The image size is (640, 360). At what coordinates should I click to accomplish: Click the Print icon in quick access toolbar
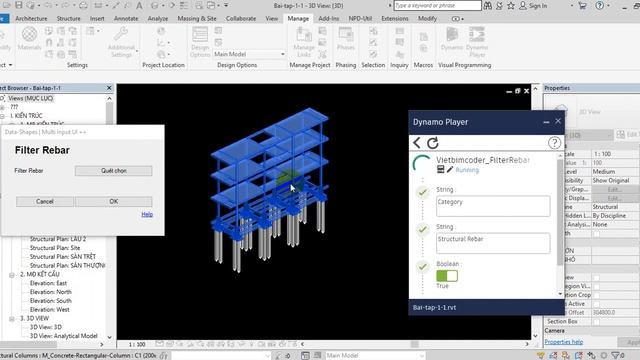(x=83, y=6)
